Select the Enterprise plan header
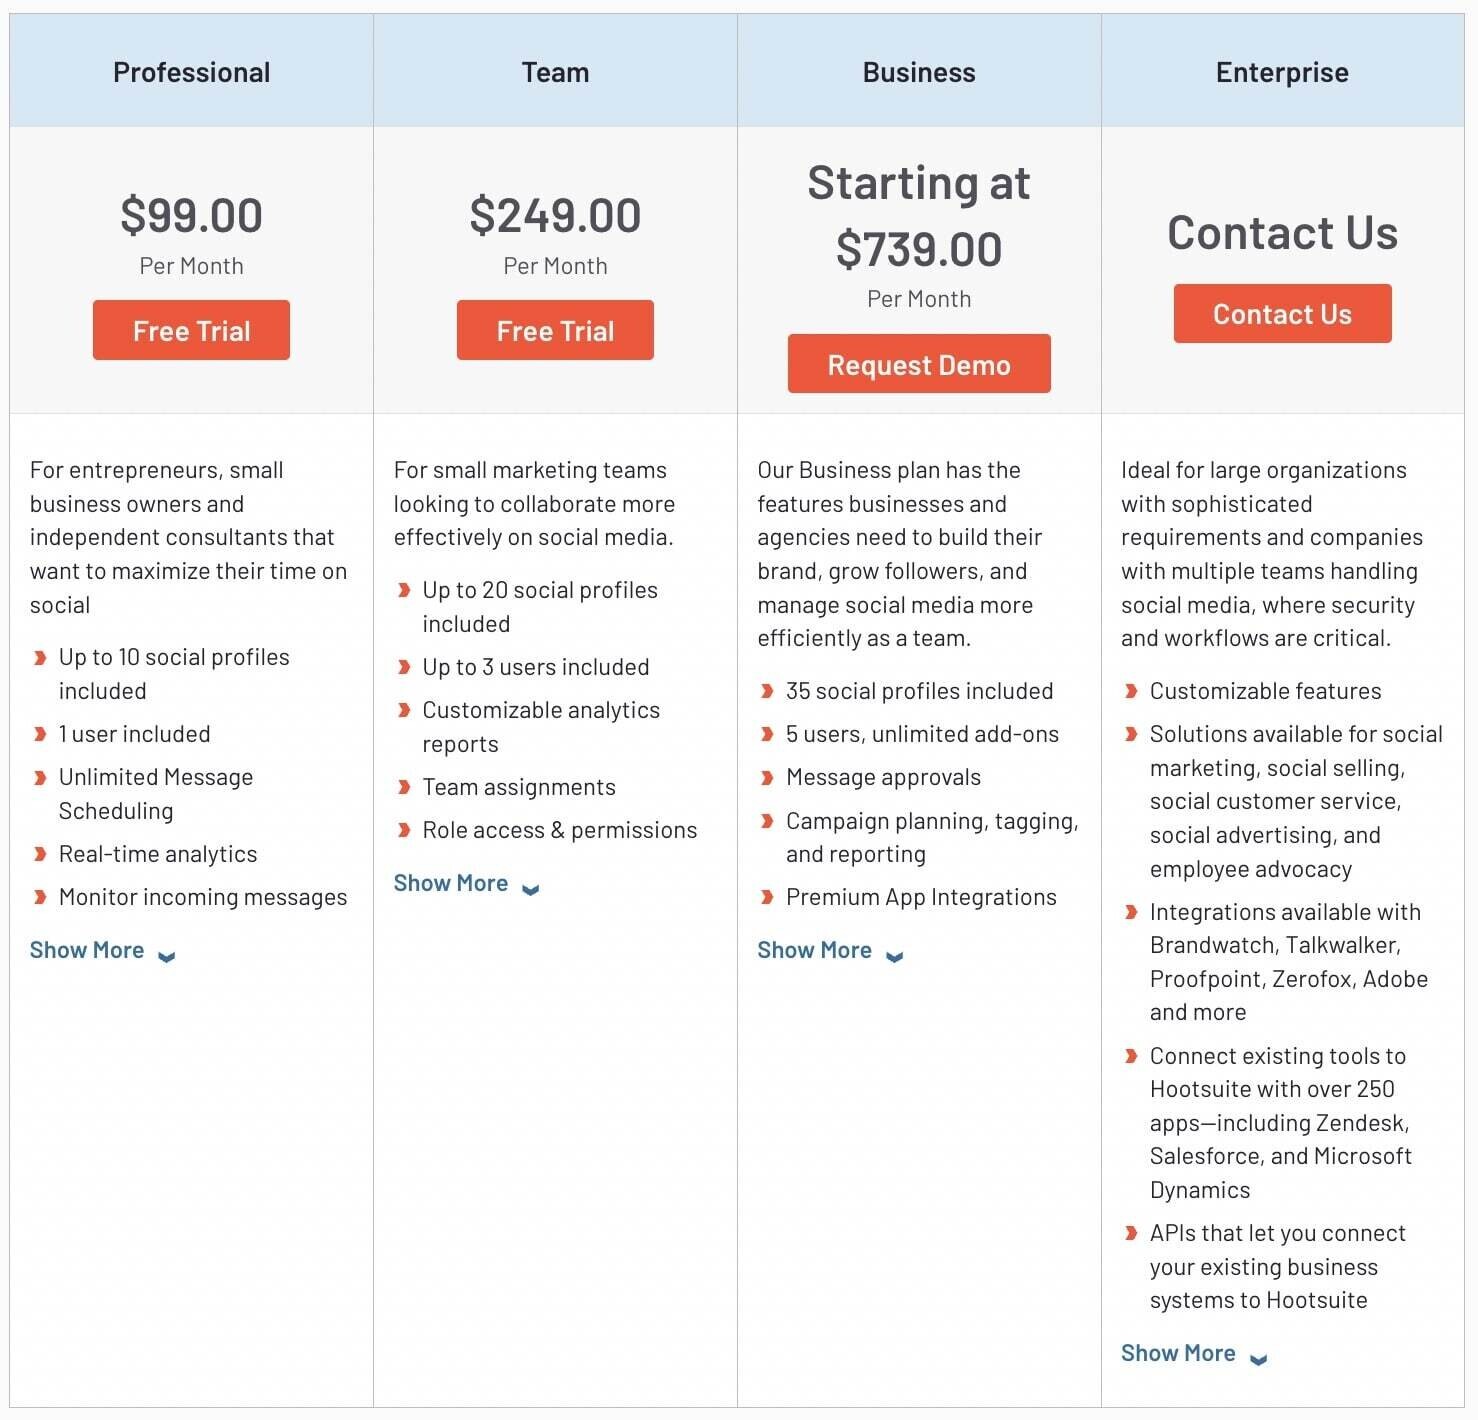 pos(1282,70)
